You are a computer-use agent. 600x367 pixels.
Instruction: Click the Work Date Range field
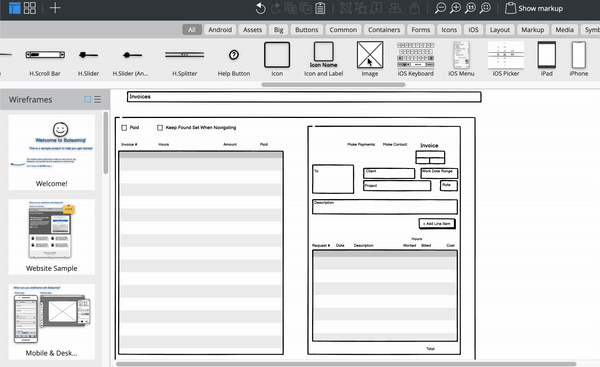(x=439, y=173)
